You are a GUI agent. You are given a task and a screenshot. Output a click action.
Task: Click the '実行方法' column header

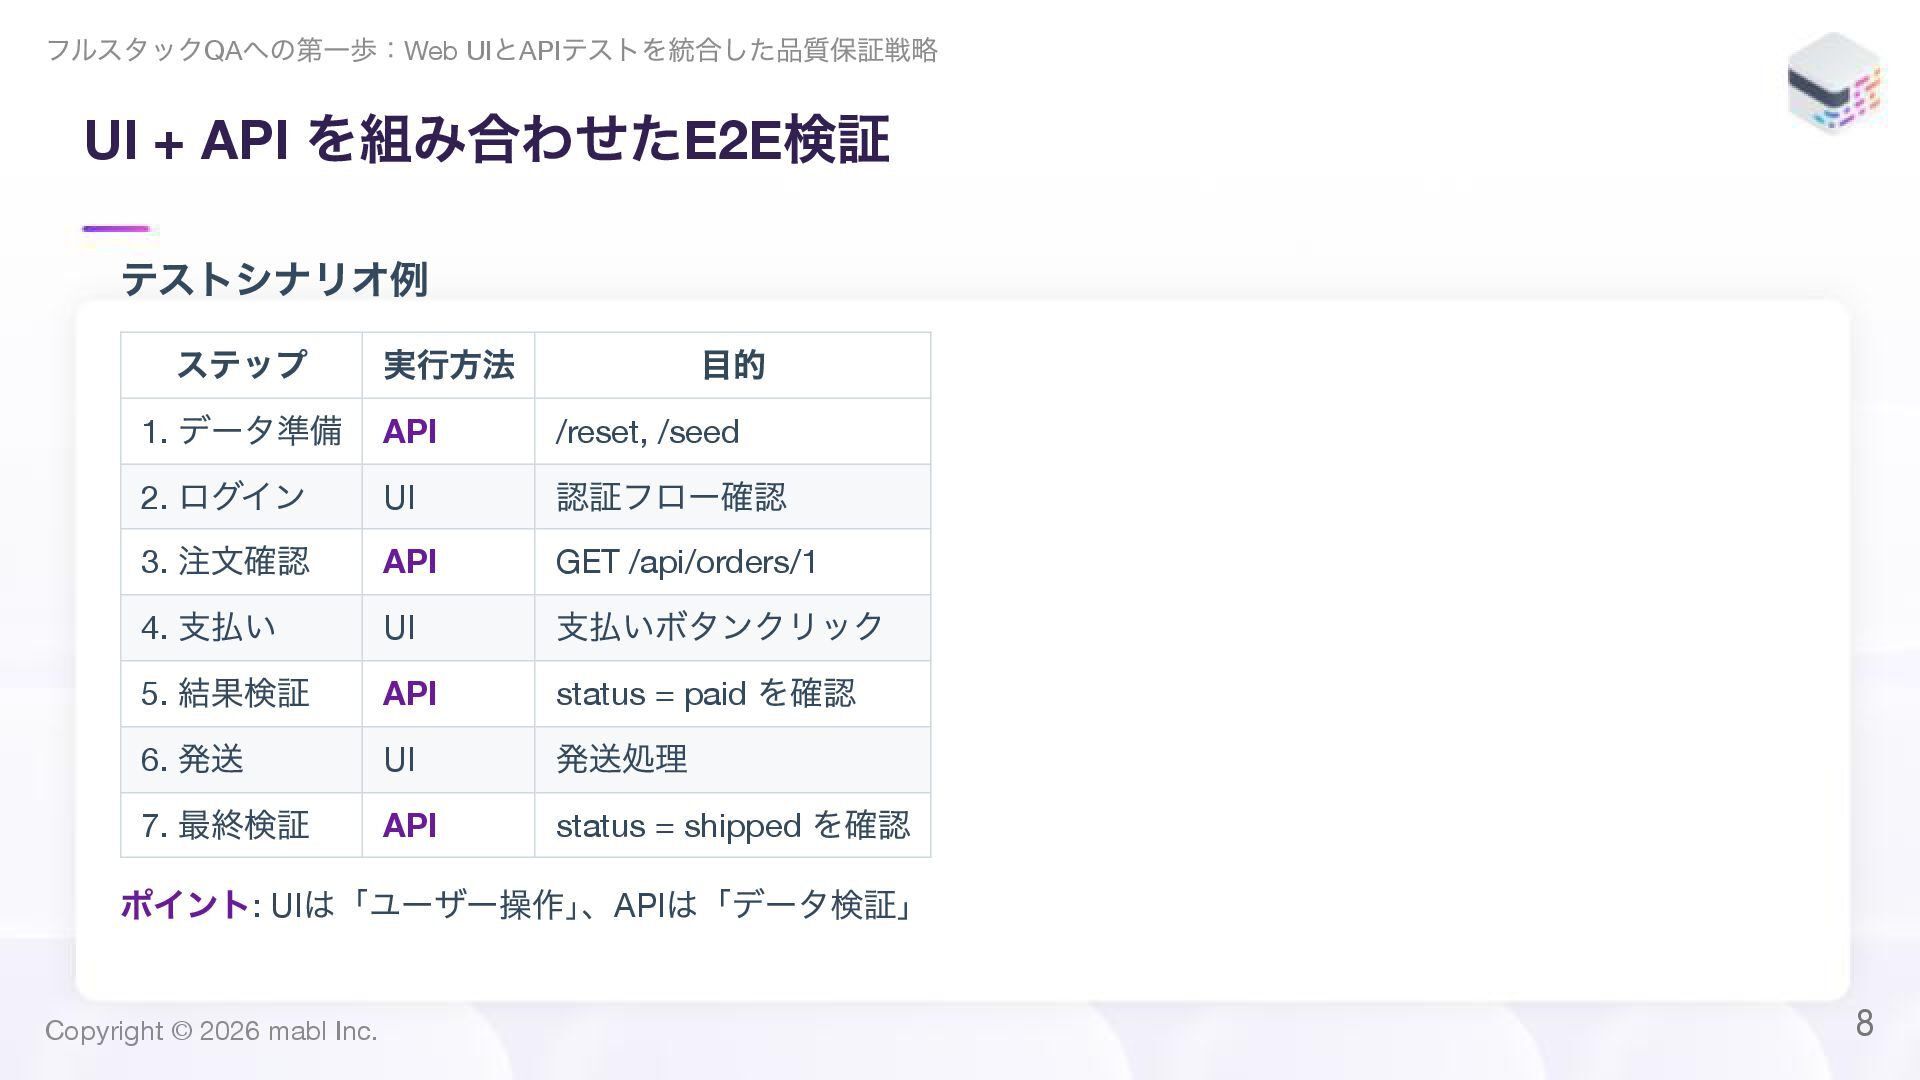coord(448,365)
